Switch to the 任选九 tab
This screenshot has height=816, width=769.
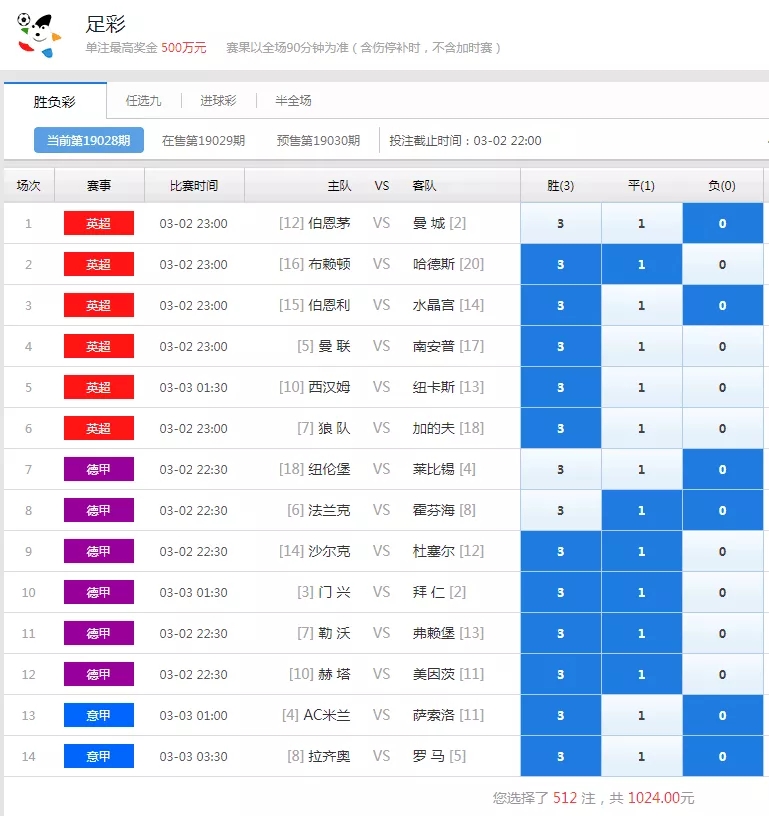[x=144, y=100]
